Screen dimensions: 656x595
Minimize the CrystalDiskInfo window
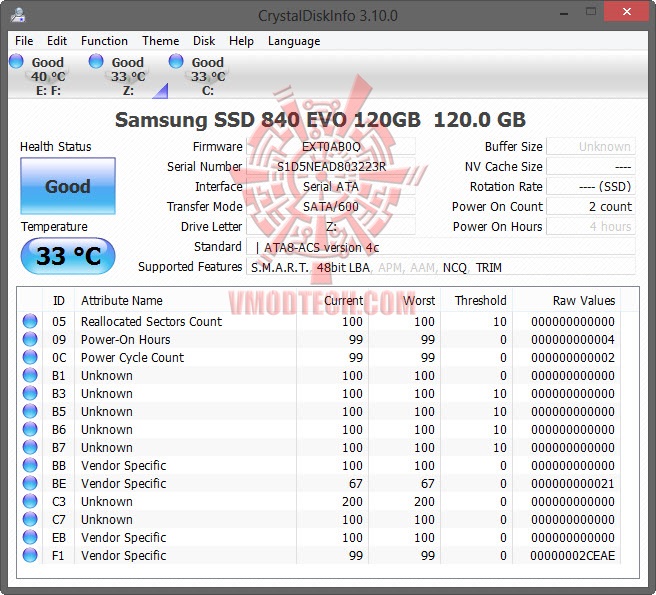564,13
